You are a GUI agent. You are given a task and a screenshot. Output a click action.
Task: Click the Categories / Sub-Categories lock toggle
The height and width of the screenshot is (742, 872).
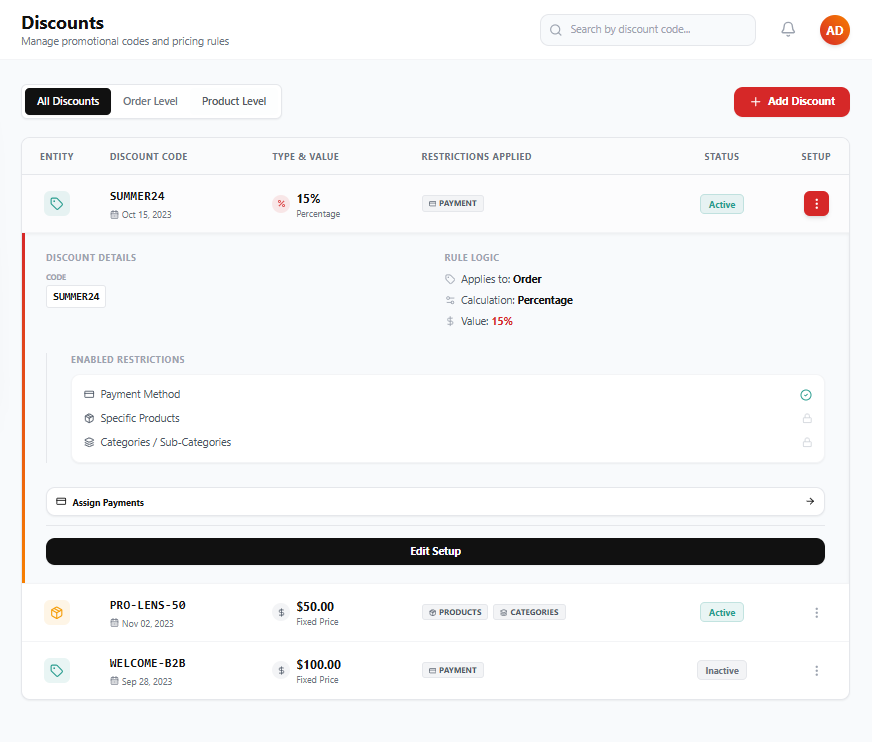tap(807, 442)
